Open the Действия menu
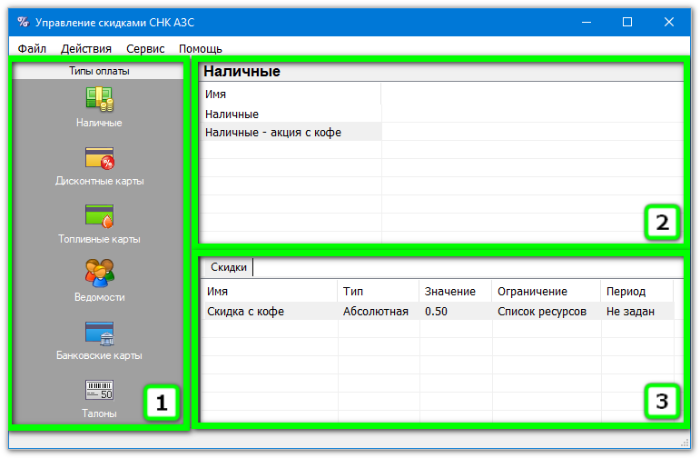 coord(86,48)
